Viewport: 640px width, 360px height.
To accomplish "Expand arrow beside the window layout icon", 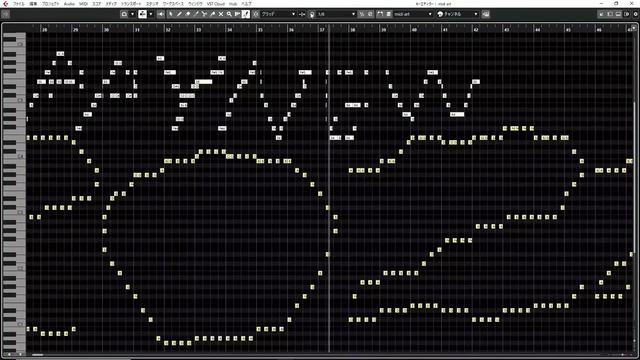I will [132, 14].
